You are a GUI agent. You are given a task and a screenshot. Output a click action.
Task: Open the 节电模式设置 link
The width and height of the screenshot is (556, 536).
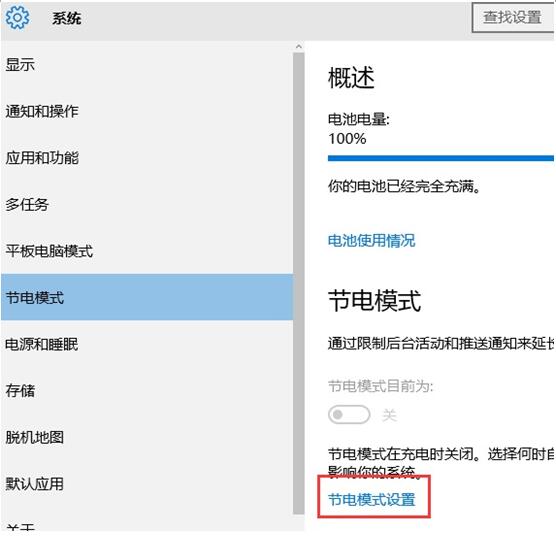[x=371, y=499]
